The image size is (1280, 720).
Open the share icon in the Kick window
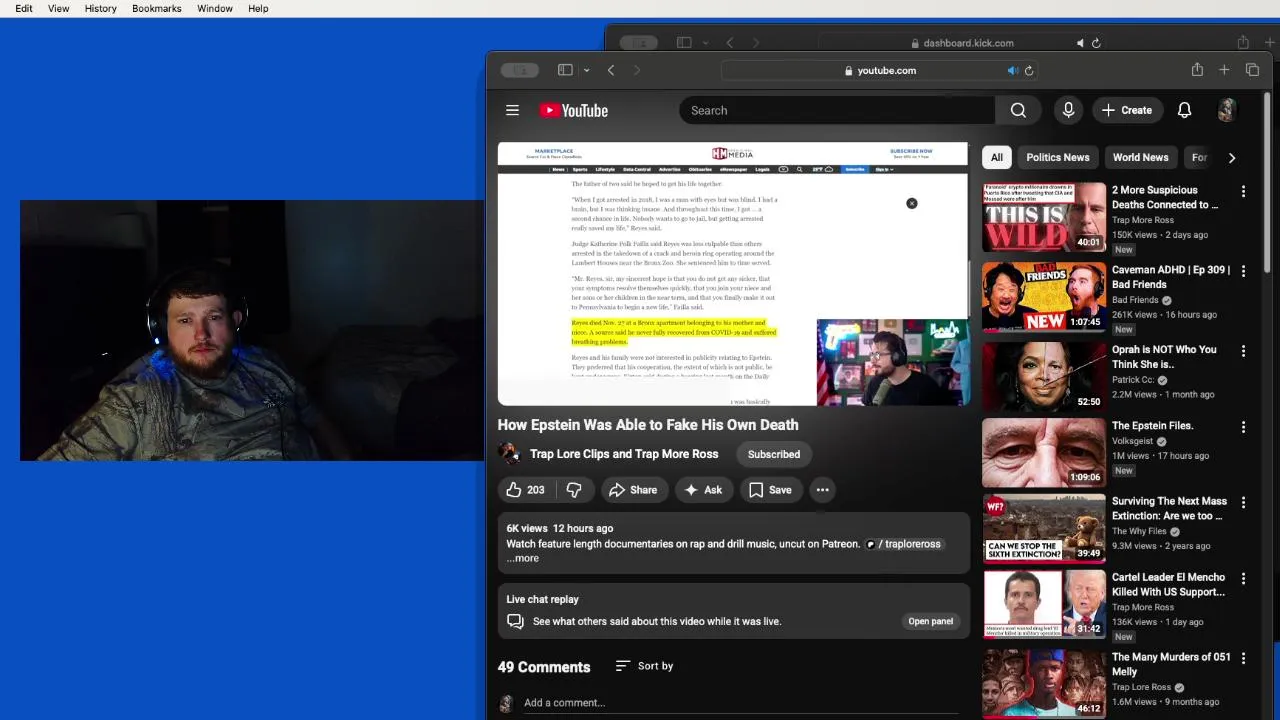[1243, 42]
